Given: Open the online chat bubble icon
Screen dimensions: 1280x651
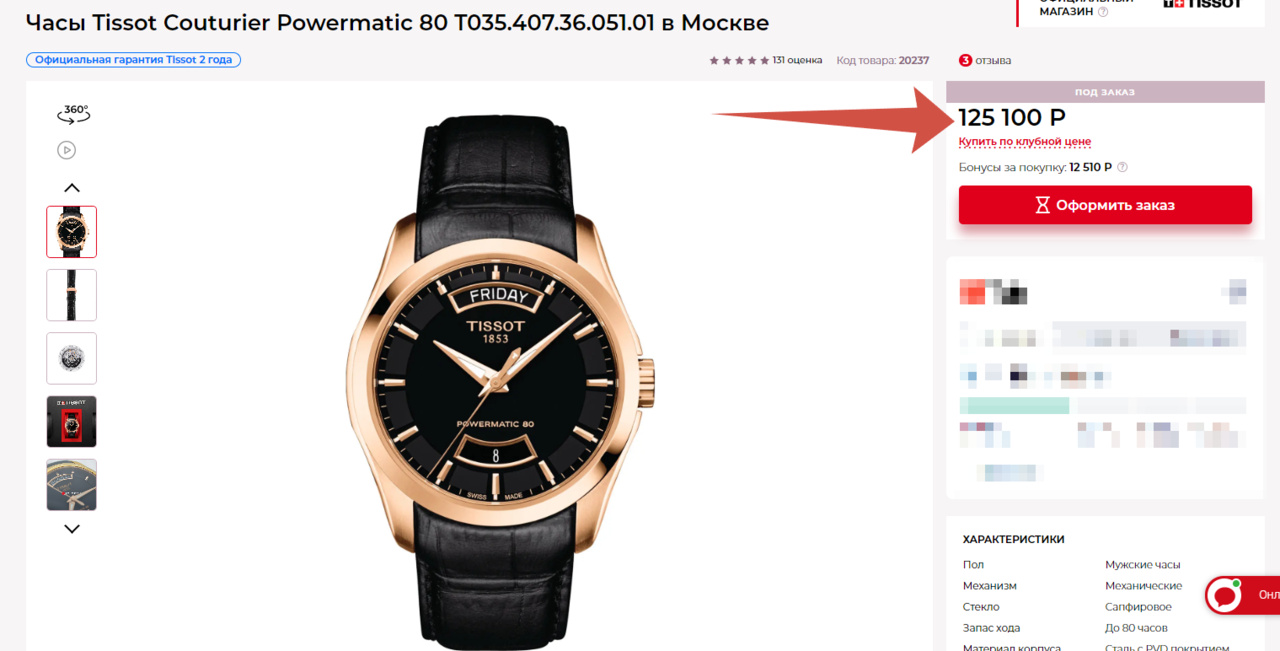Looking at the screenshot, I should (x=1224, y=595).
